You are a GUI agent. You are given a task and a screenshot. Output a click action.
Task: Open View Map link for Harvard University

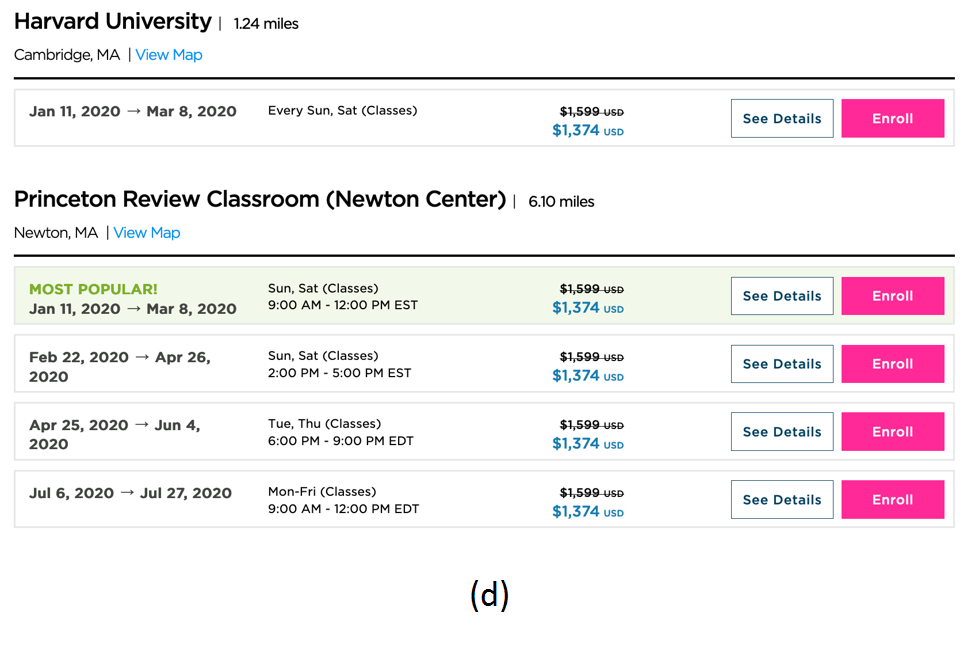click(168, 55)
